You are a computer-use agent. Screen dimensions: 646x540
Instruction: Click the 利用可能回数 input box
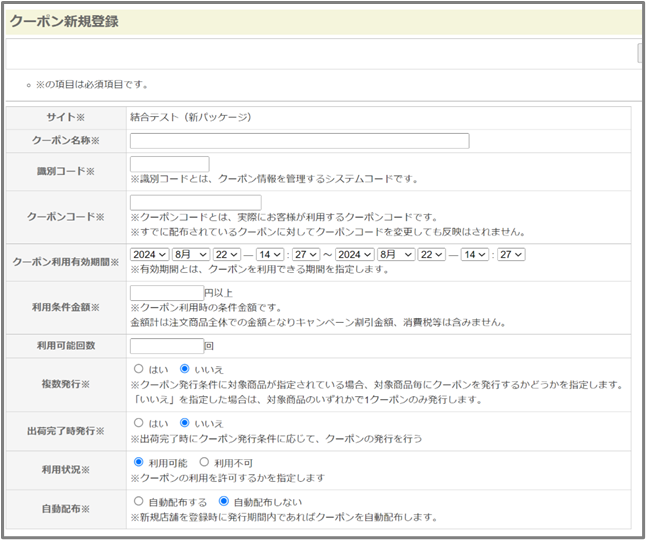pyautogui.click(x=166, y=346)
